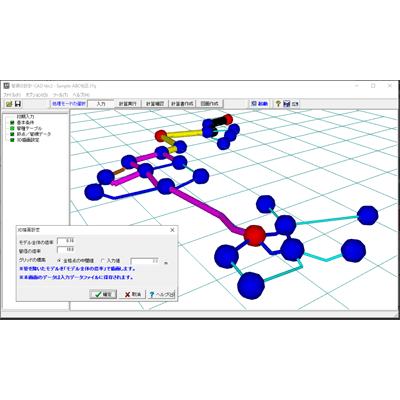Switch to the 計算実行 mode tab

pyautogui.click(x=128, y=104)
